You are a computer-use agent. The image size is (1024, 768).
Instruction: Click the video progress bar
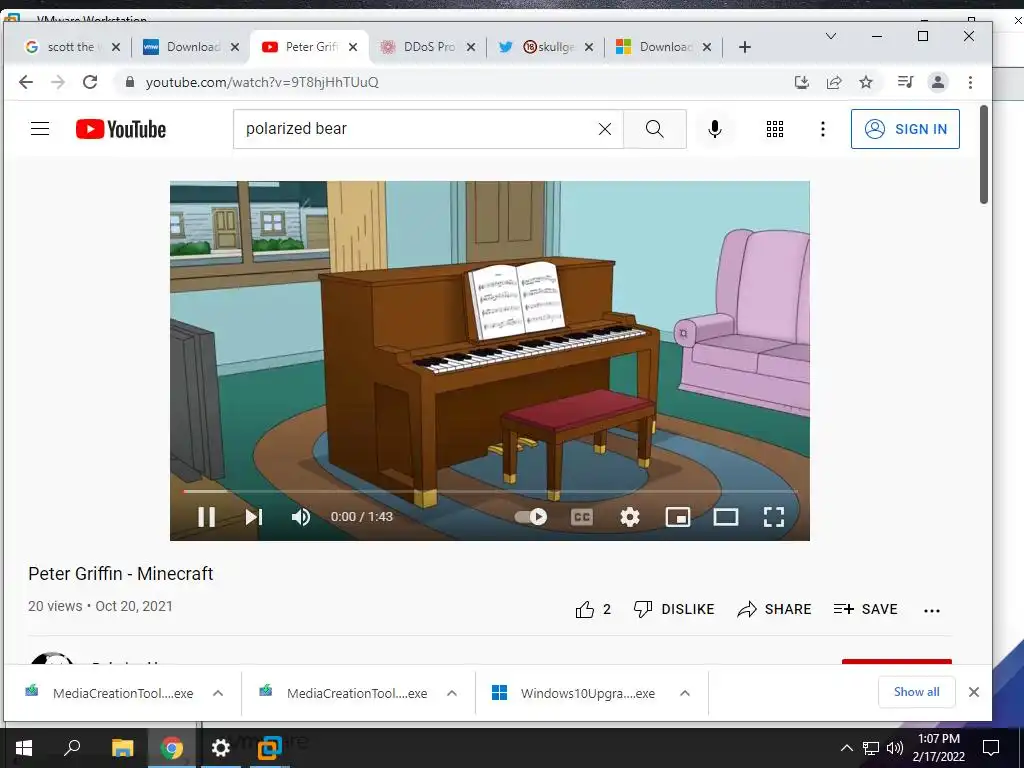coord(490,491)
